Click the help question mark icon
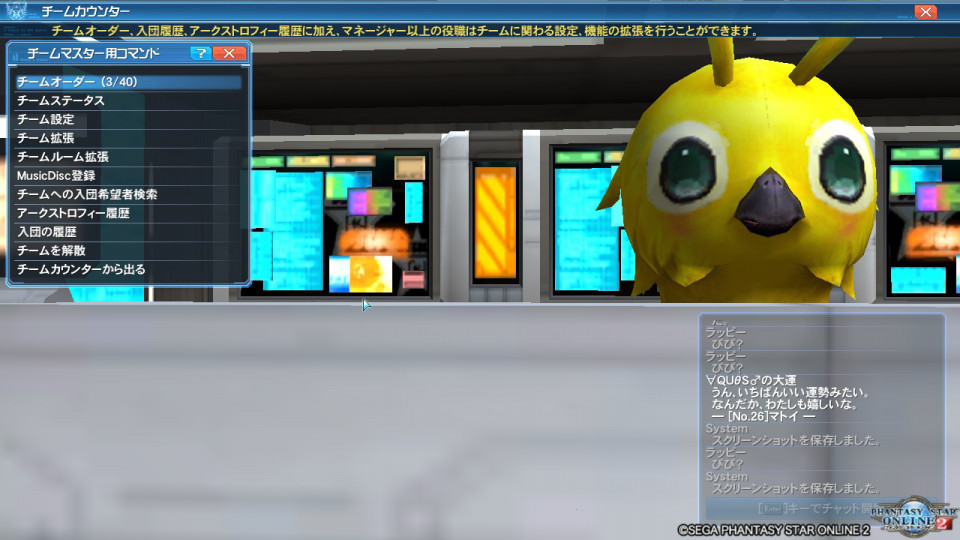This screenshot has height=540, width=960. click(x=201, y=53)
